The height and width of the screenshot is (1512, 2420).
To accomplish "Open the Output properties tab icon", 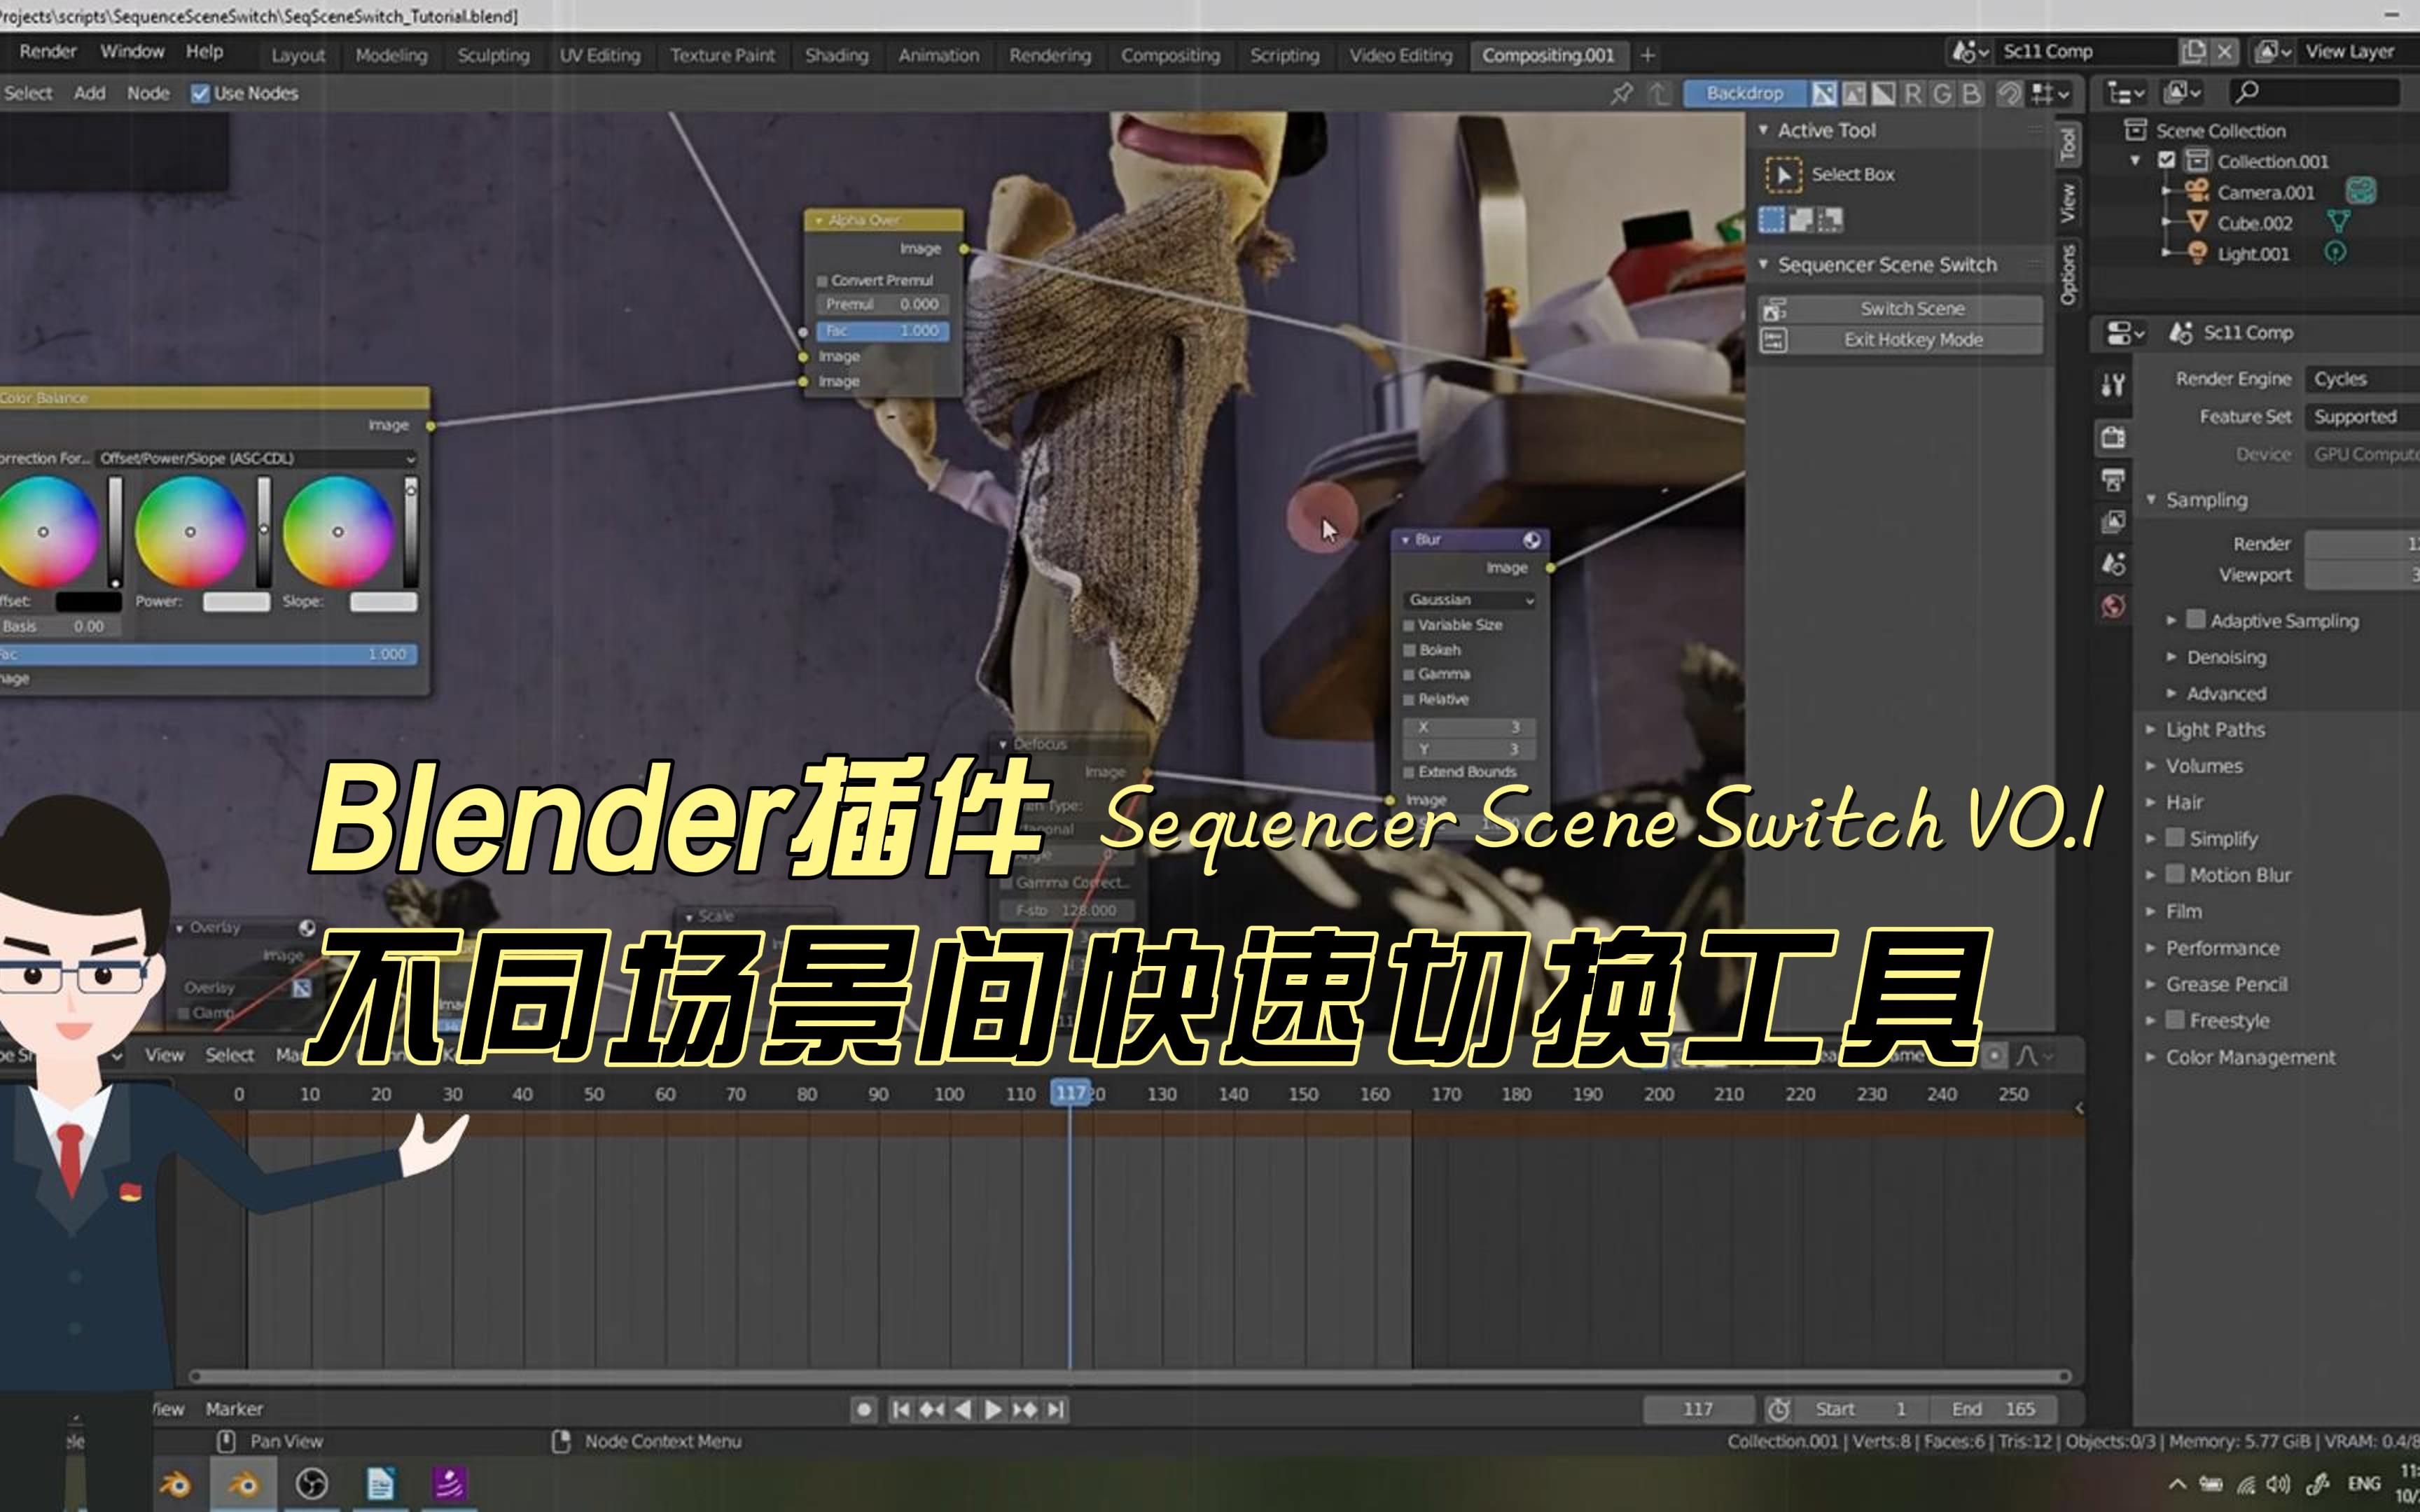I will pos(2112,479).
